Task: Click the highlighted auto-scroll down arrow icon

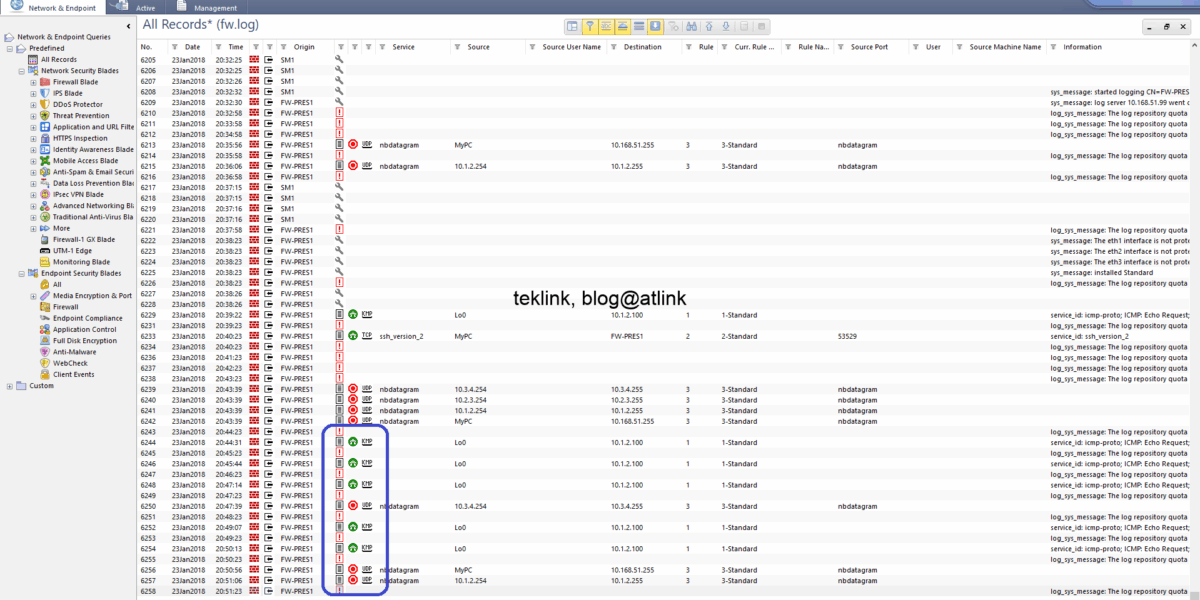Action: point(656,26)
